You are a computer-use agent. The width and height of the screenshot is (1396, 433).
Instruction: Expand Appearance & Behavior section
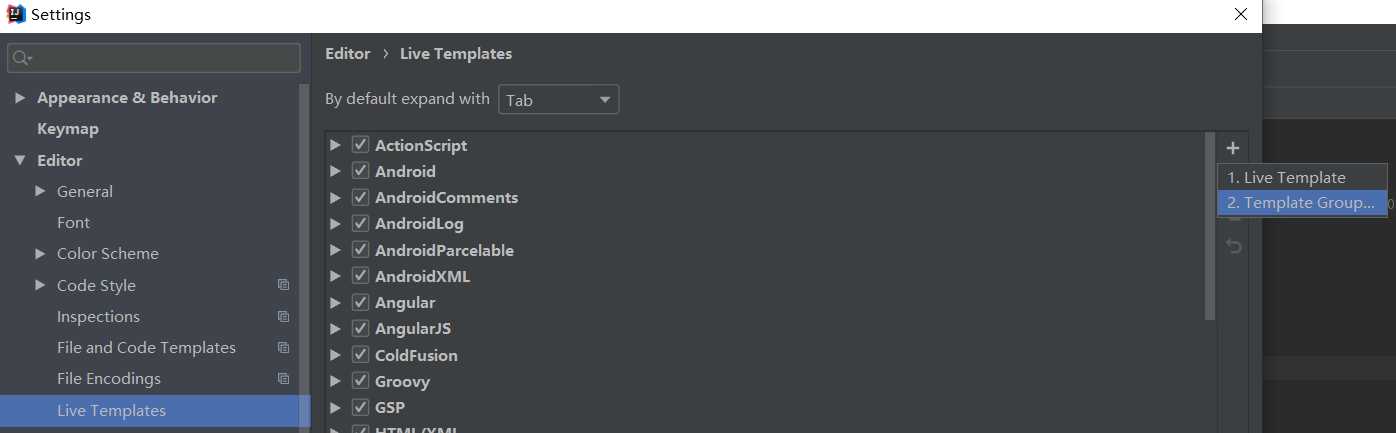point(20,98)
